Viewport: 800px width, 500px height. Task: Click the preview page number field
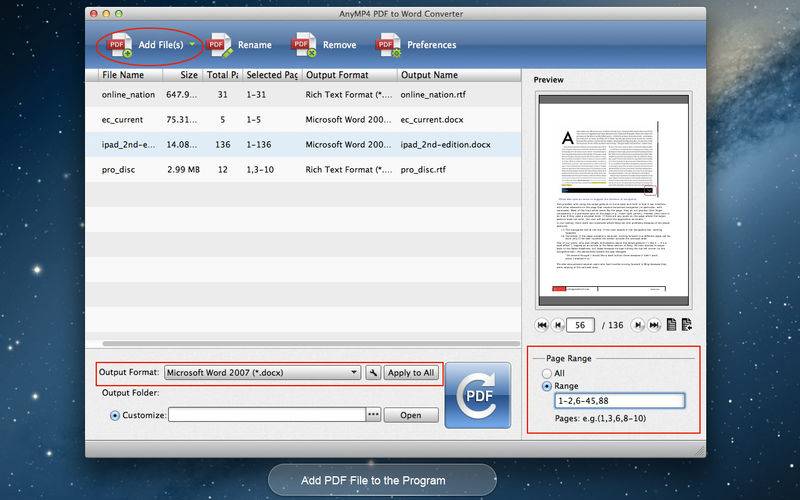580,325
